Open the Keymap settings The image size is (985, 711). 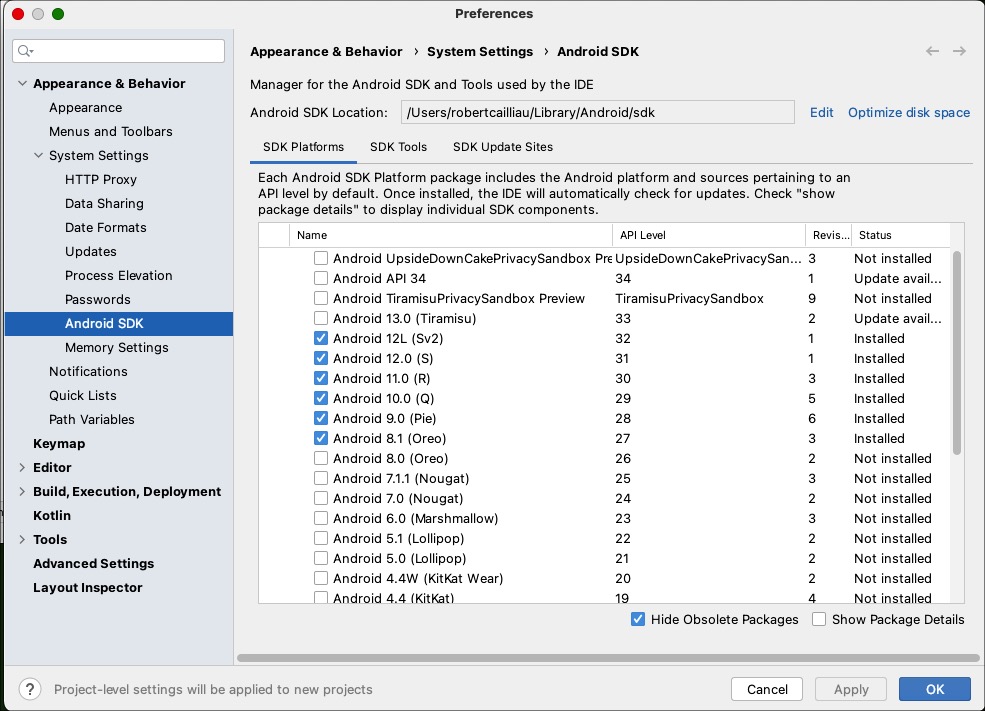[59, 443]
